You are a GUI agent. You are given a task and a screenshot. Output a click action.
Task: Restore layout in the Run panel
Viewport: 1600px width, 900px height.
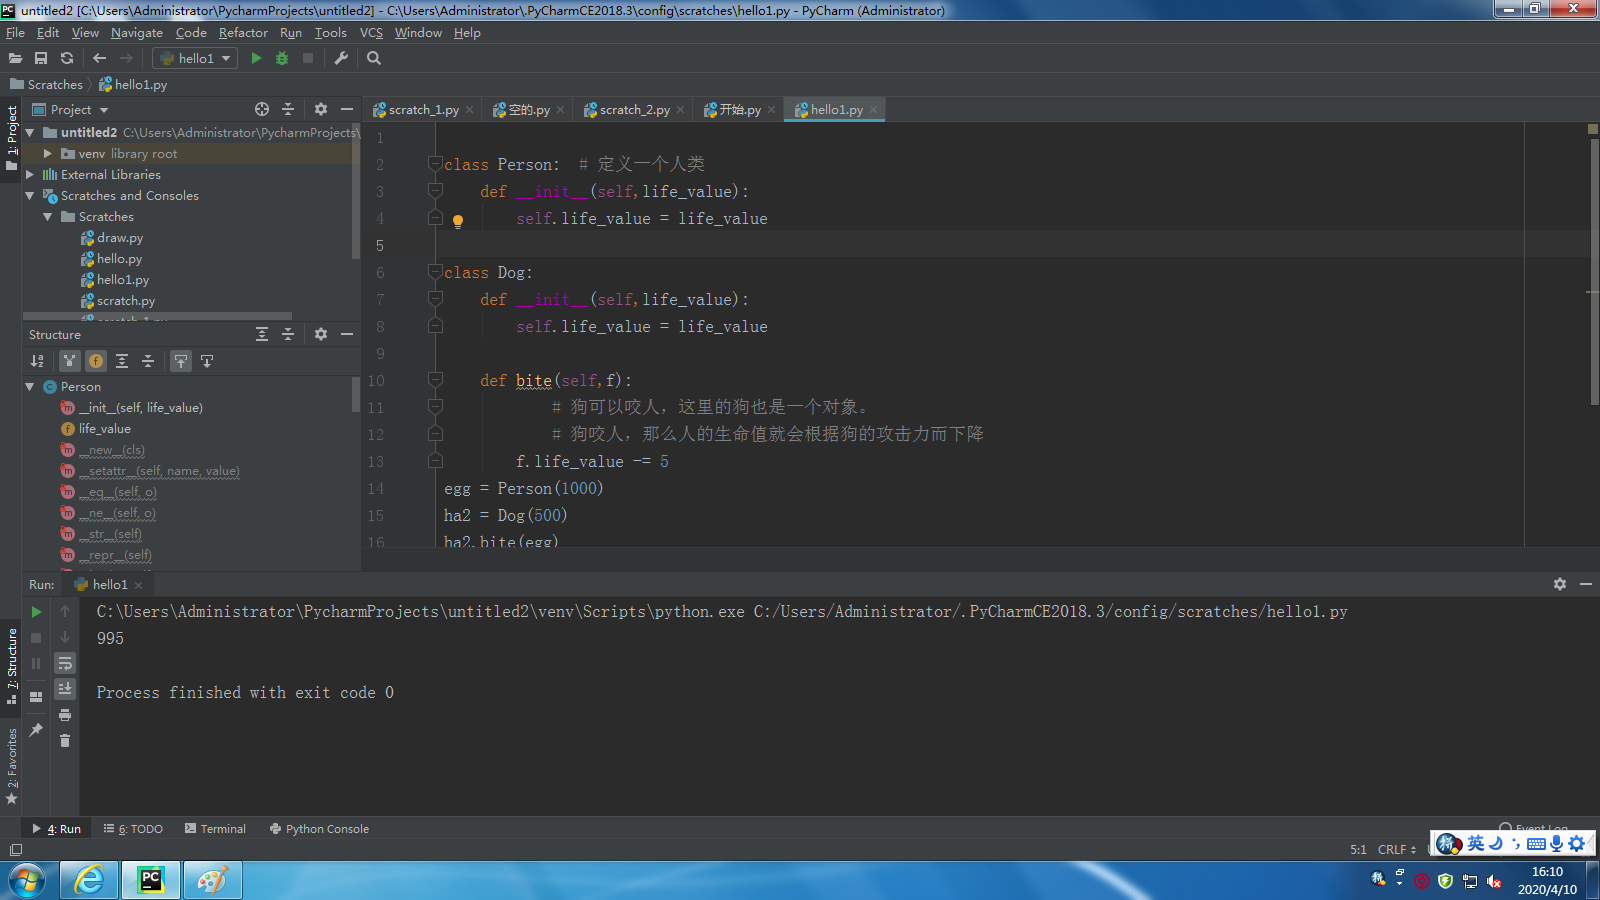pos(36,696)
